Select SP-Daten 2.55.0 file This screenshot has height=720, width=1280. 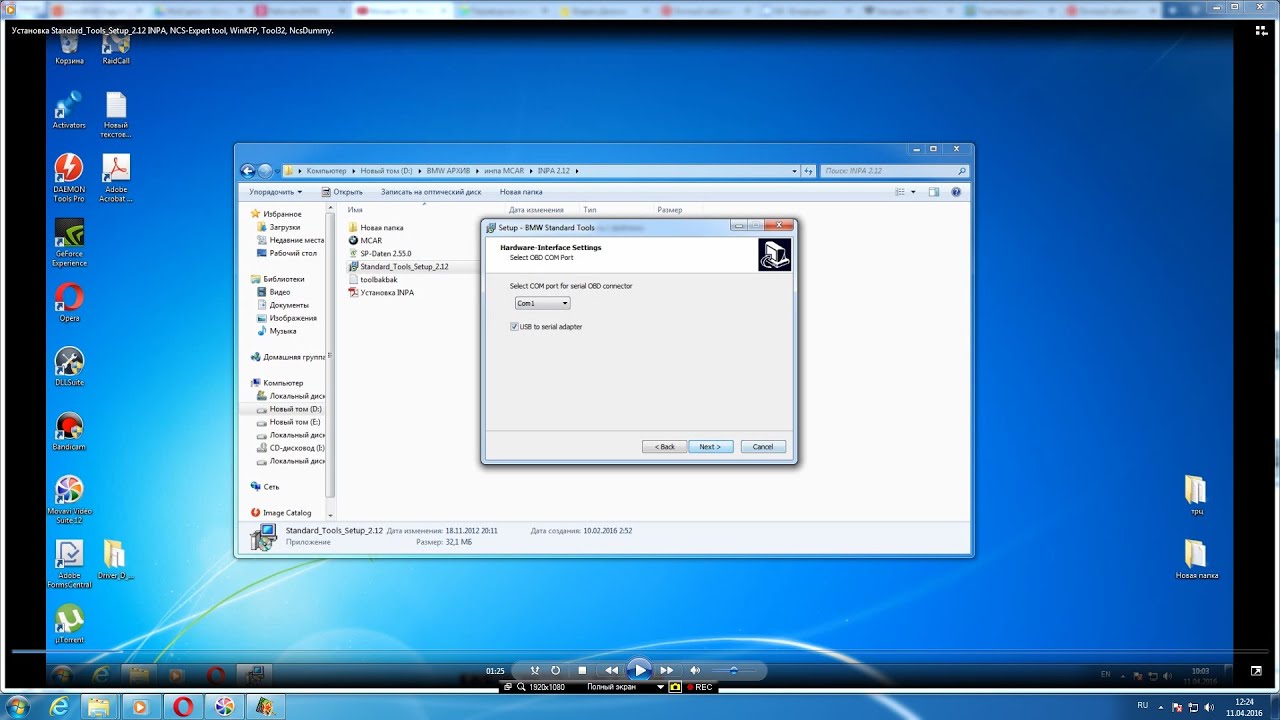(379, 254)
